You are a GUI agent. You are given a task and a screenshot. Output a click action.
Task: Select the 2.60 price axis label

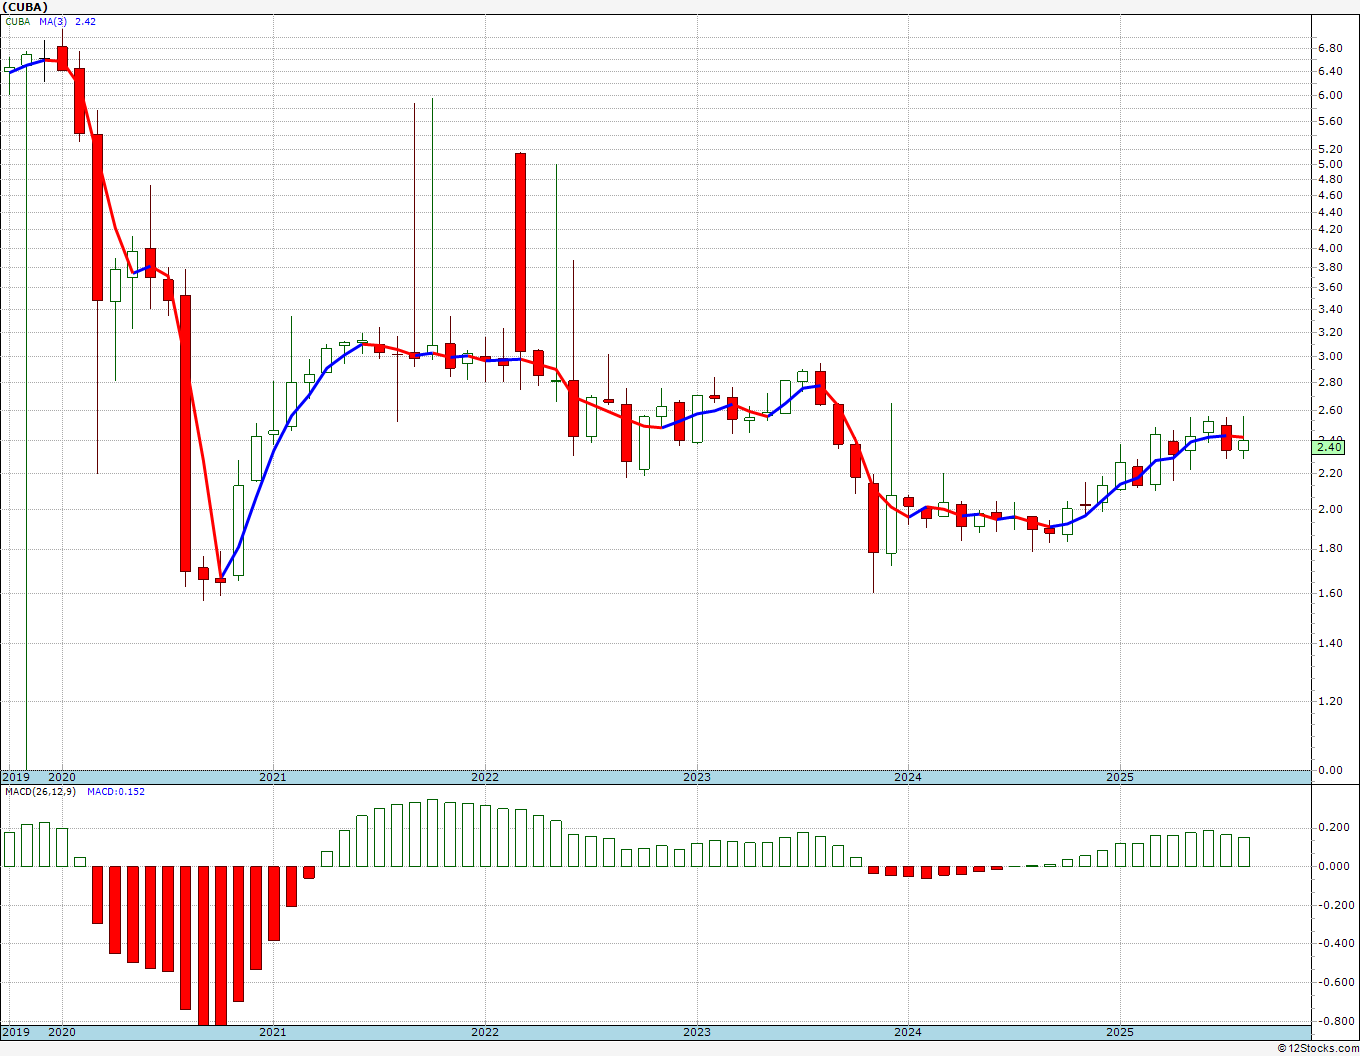tap(1329, 411)
